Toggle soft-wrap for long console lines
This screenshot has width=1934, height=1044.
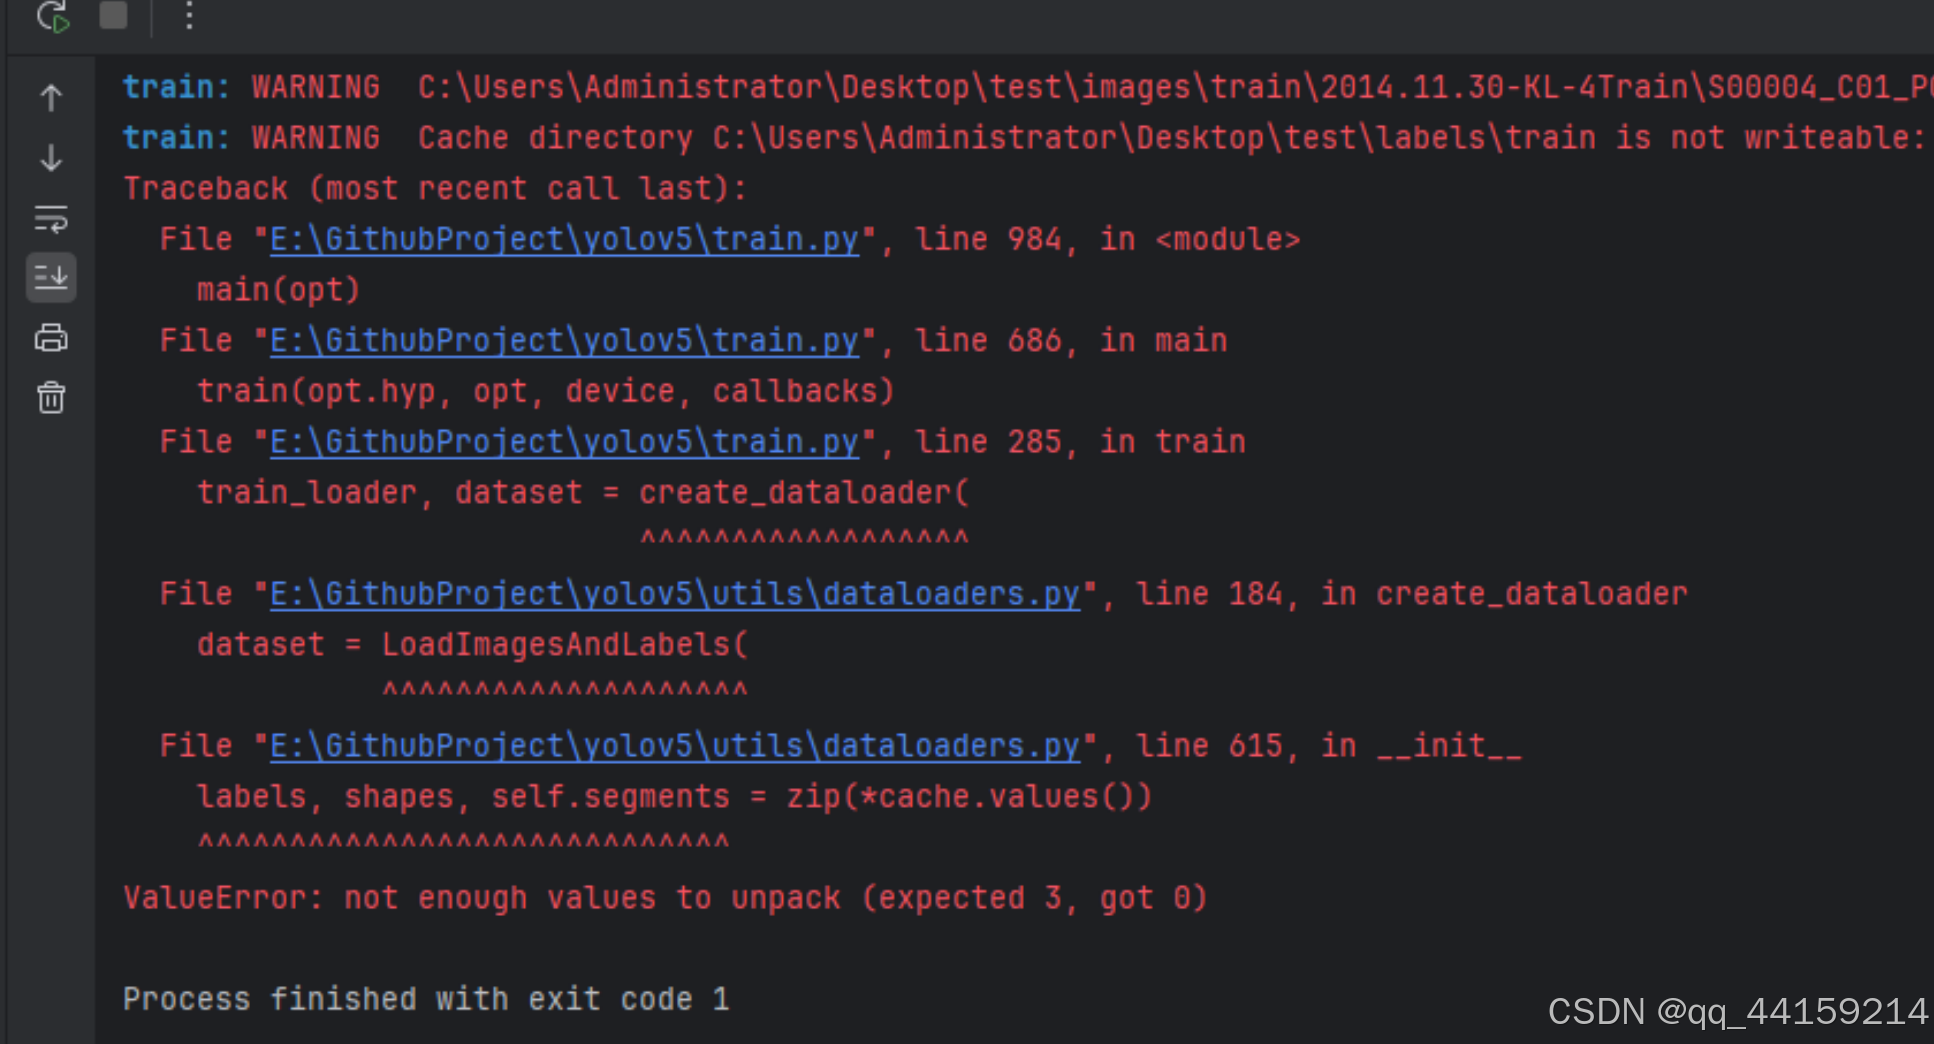[50, 219]
